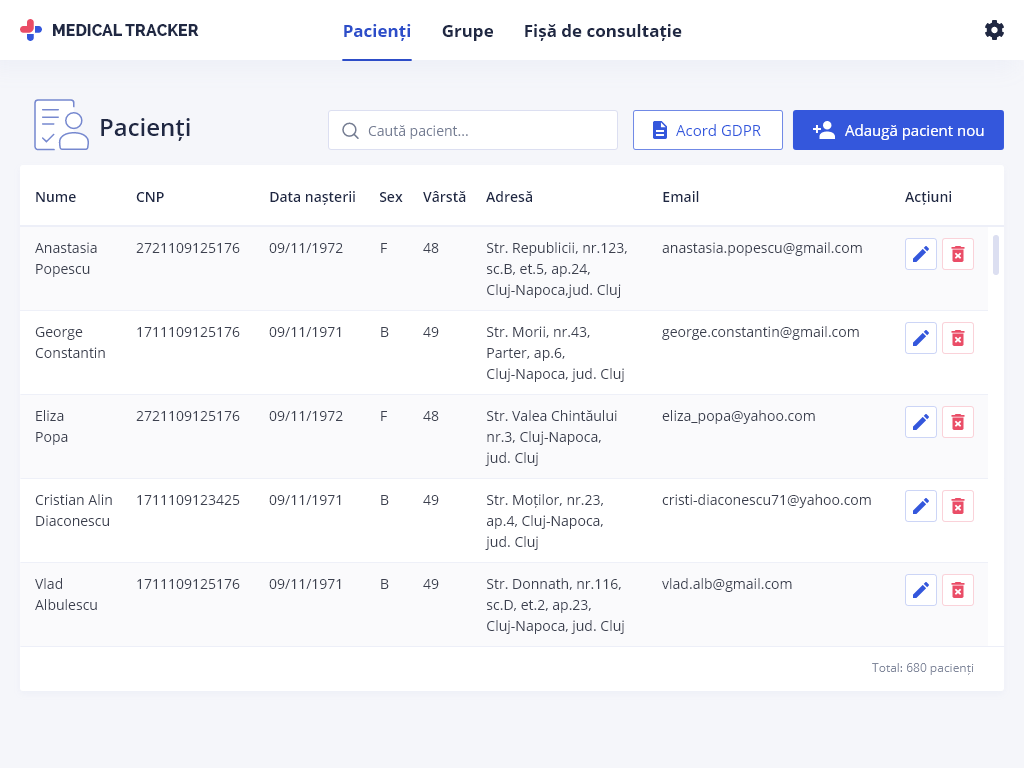
Task: Click the Email column header
Action: point(680,197)
